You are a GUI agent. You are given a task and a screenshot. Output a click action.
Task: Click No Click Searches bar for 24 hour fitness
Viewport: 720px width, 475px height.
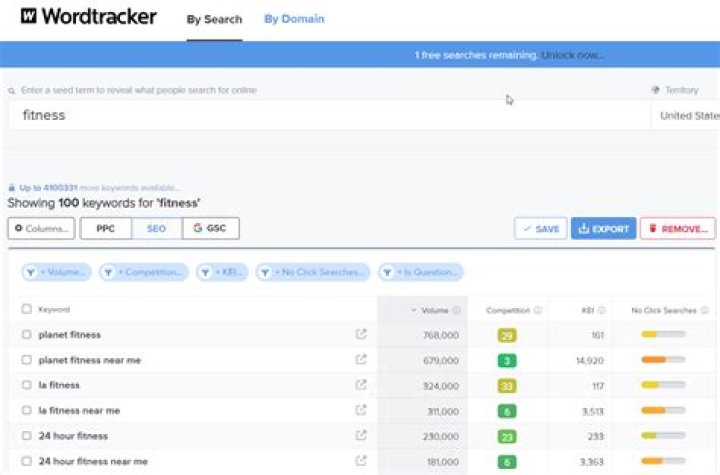click(663, 435)
